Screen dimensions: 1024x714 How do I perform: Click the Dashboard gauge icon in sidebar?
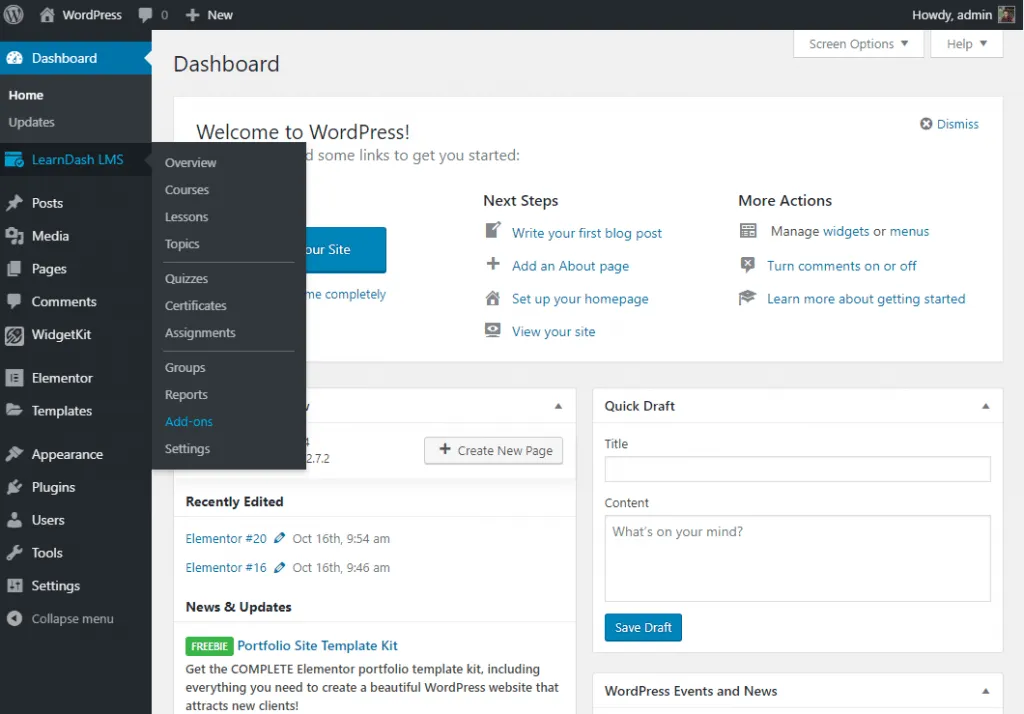point(14,58)
